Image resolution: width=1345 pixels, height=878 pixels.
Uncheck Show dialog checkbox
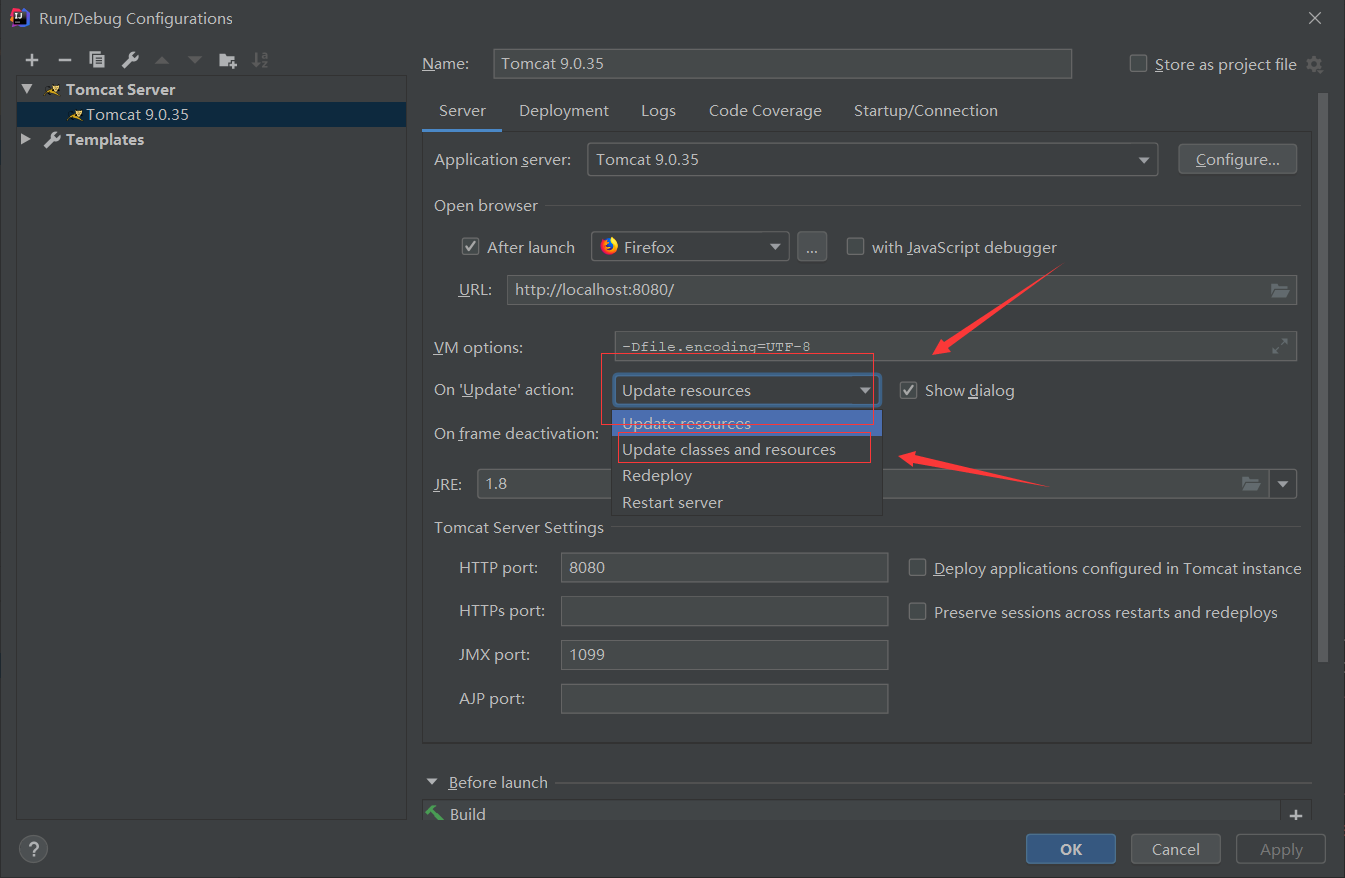908,390
